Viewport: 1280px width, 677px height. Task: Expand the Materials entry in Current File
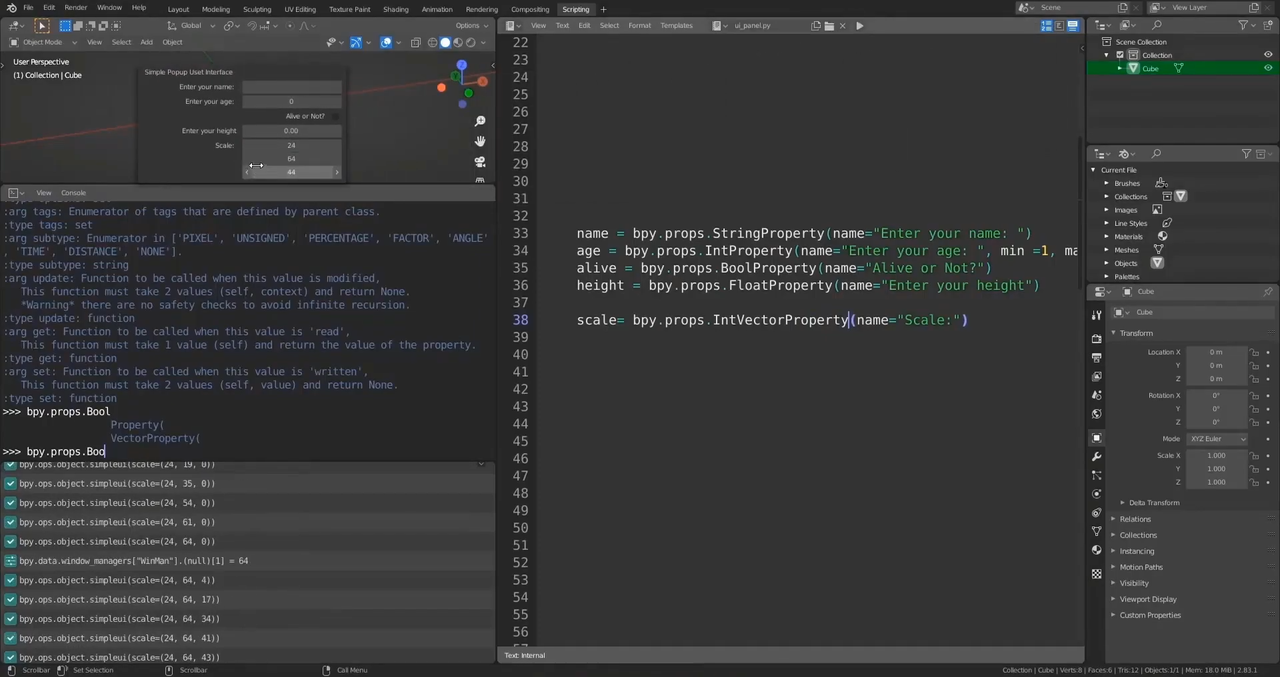point(1107,236)
